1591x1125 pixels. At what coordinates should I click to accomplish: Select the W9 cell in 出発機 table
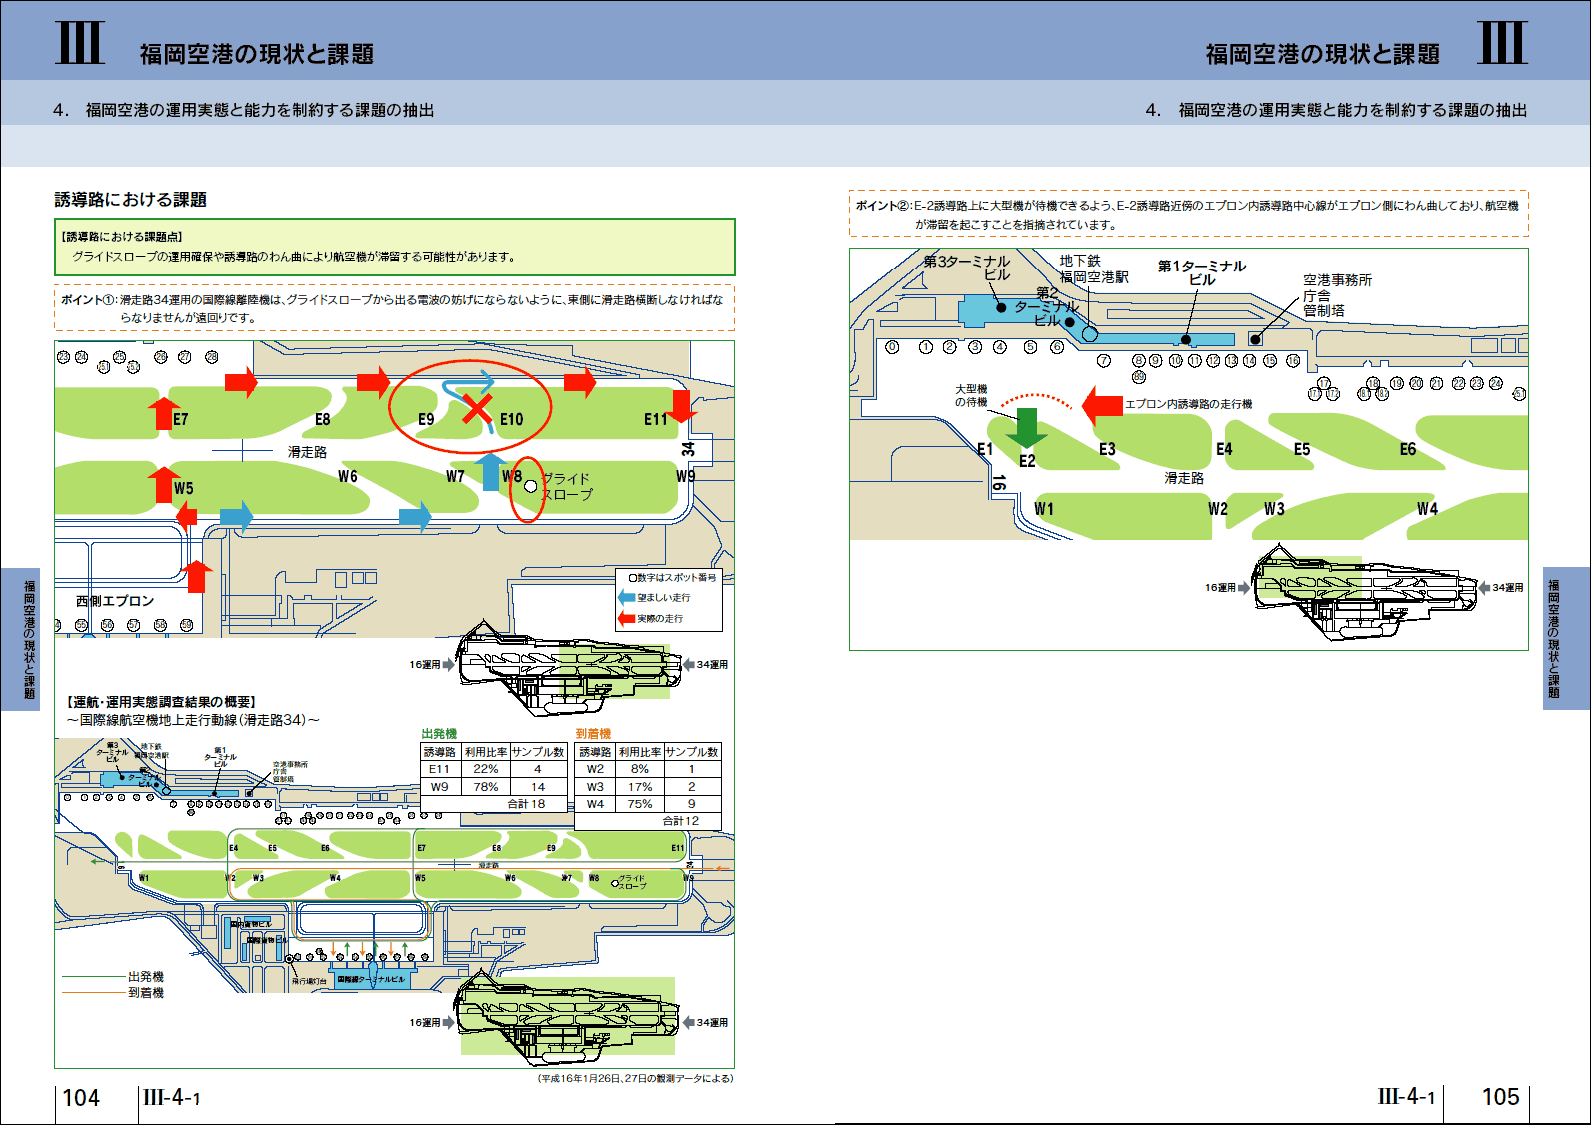point(439,787)
